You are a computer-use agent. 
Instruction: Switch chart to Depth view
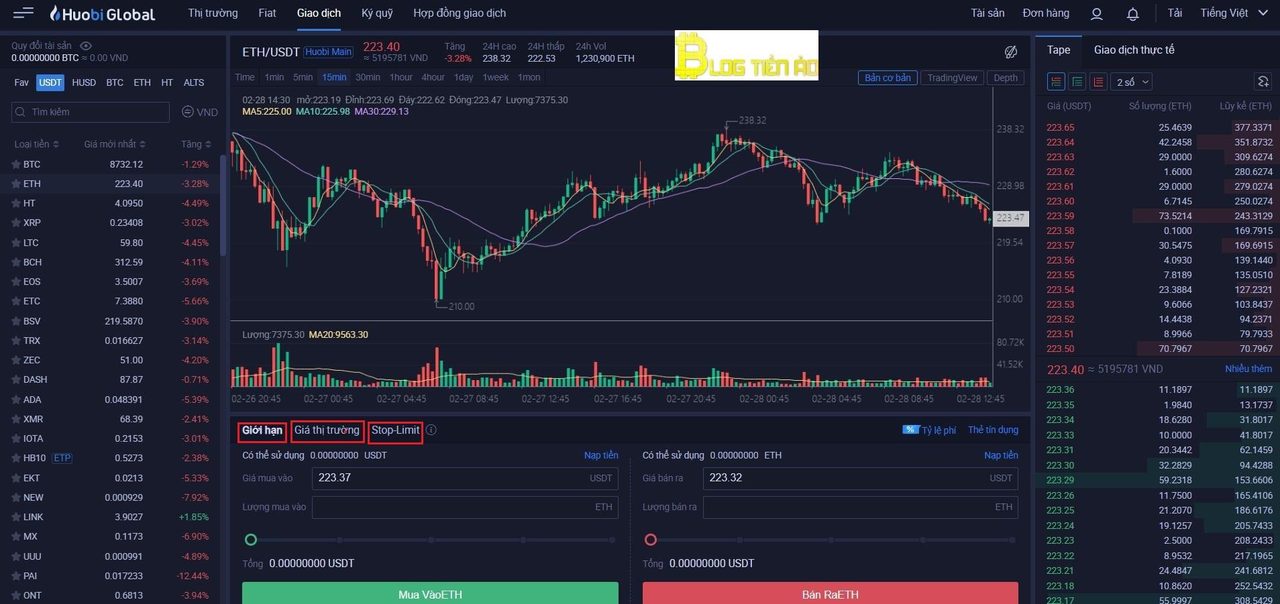pyautogui.click(x=1006, y=78)
